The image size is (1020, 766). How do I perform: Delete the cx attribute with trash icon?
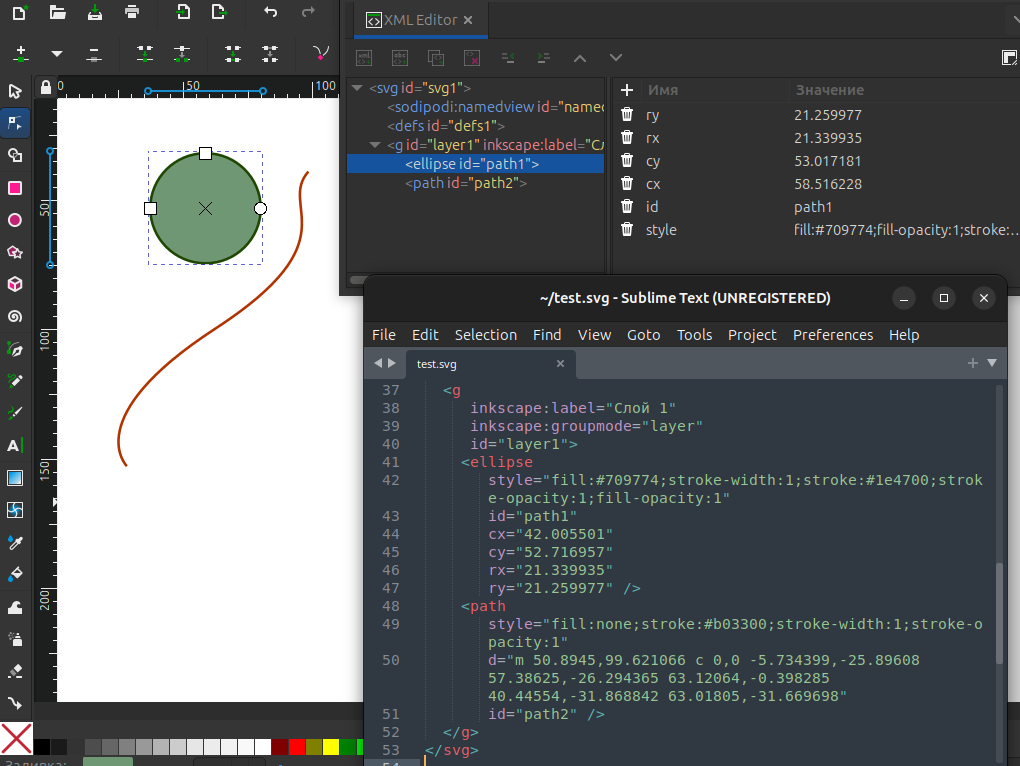tap(627, 184)
